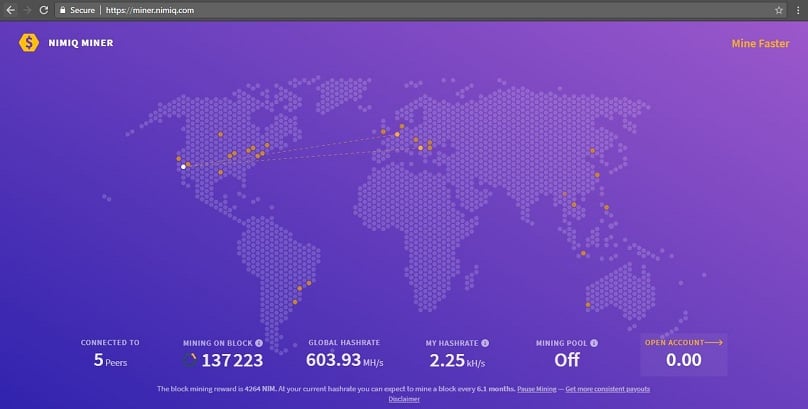
Task: Click the 5 Peers connected count
Action: pyautogui.click(x=110, y=360)
